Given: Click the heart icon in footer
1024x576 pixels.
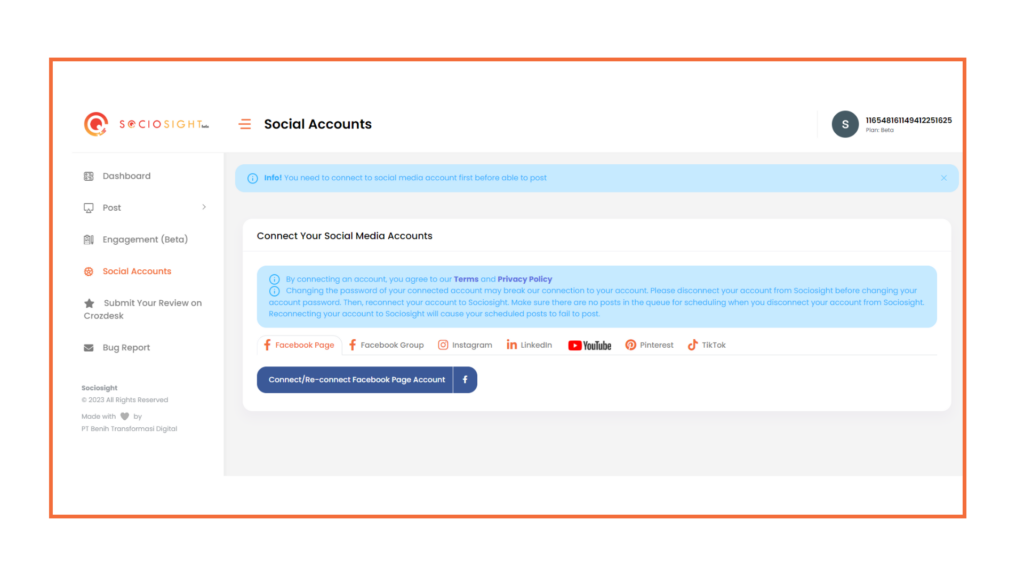Looking at the screenshot, I should coord(125,416).
